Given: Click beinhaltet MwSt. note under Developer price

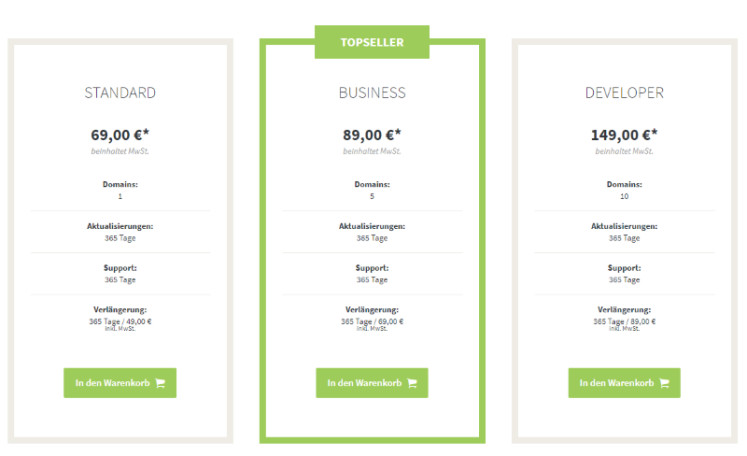Looking at the screenshot, I should click(624, 151).
